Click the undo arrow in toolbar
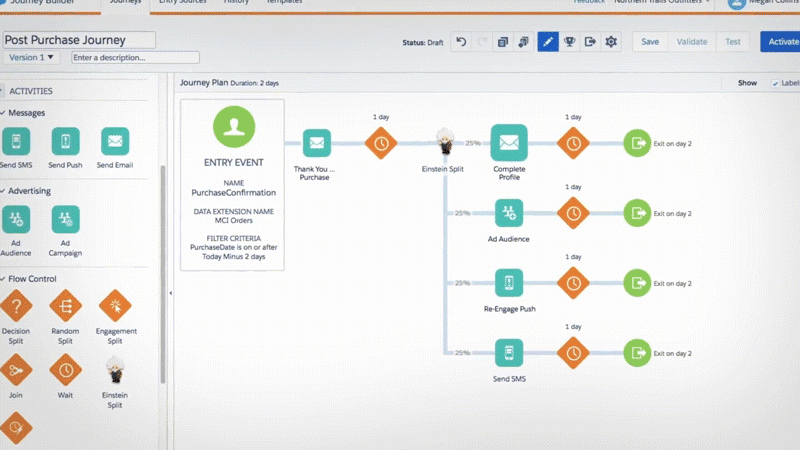800x450 pixels. point(460,42)
